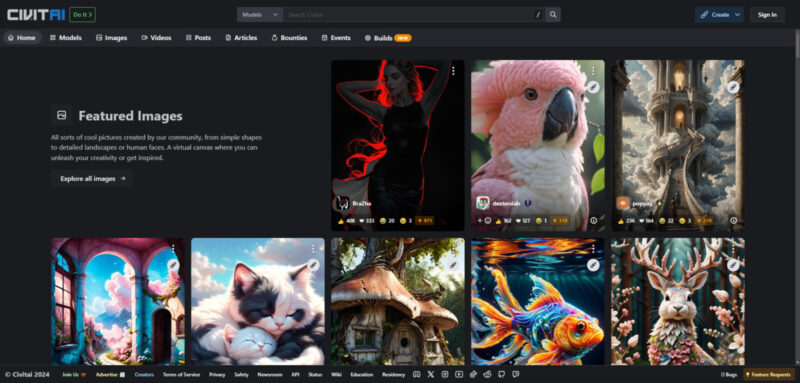Click remix brush icon on pink parrot image

click(x=592, y=87)
